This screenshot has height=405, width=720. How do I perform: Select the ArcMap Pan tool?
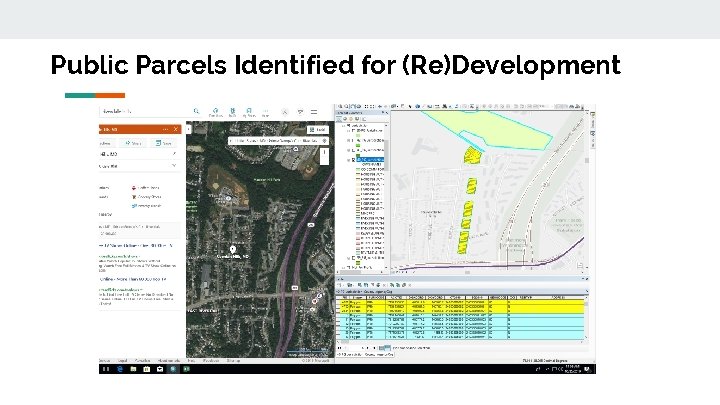click(353, 107)
